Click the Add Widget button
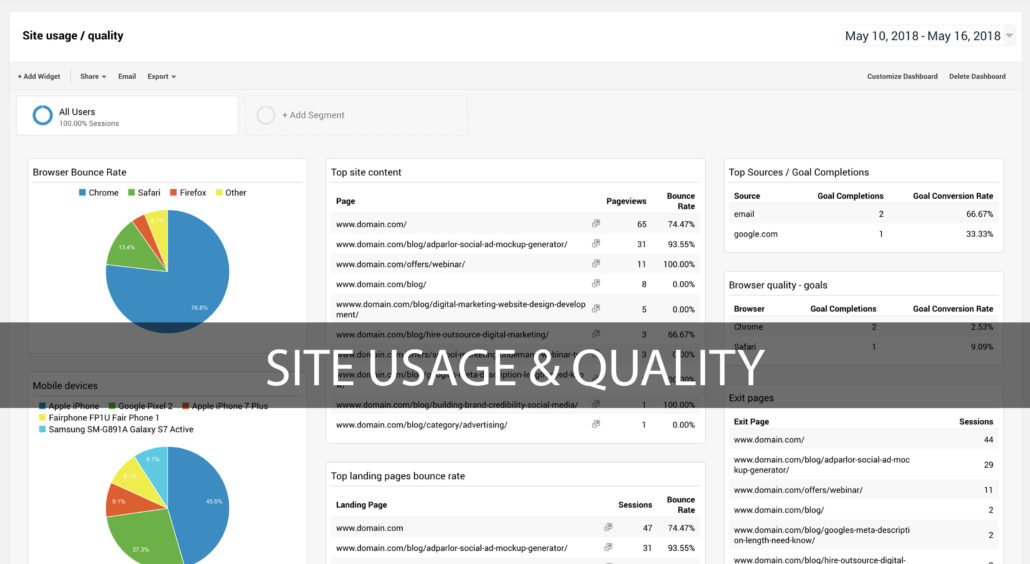 point(39,76)
